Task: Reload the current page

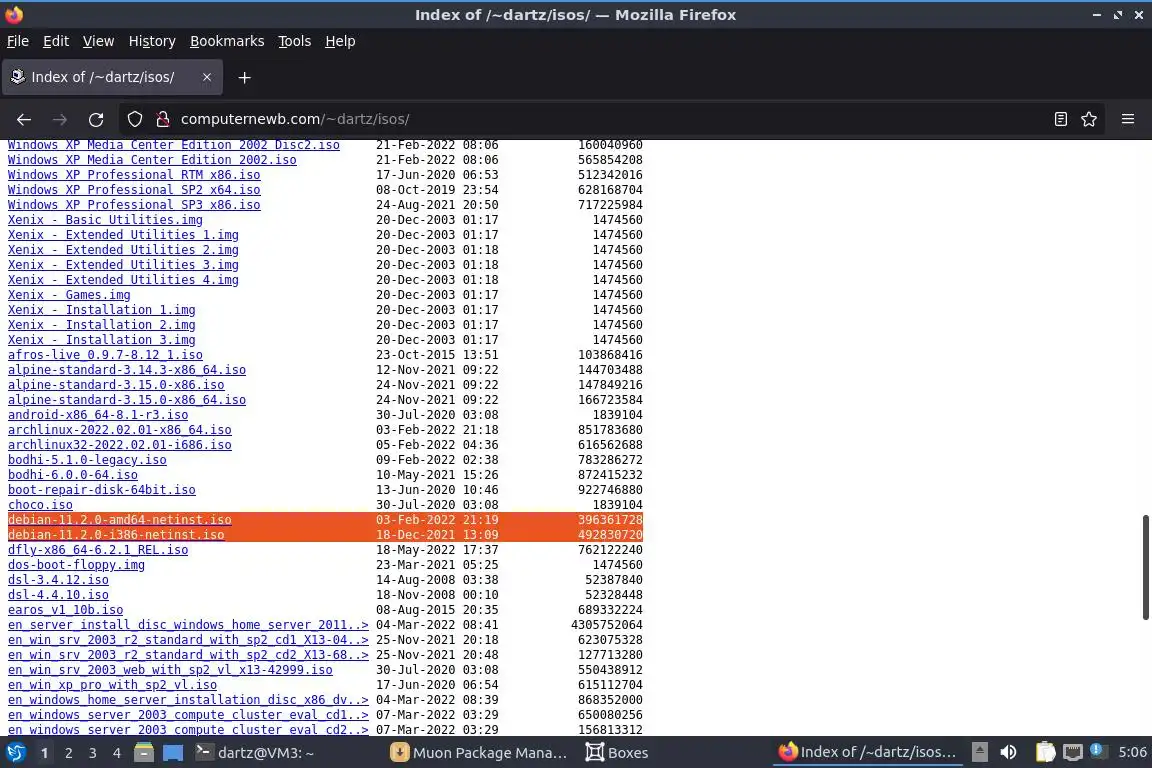Action: click(96, 119)
